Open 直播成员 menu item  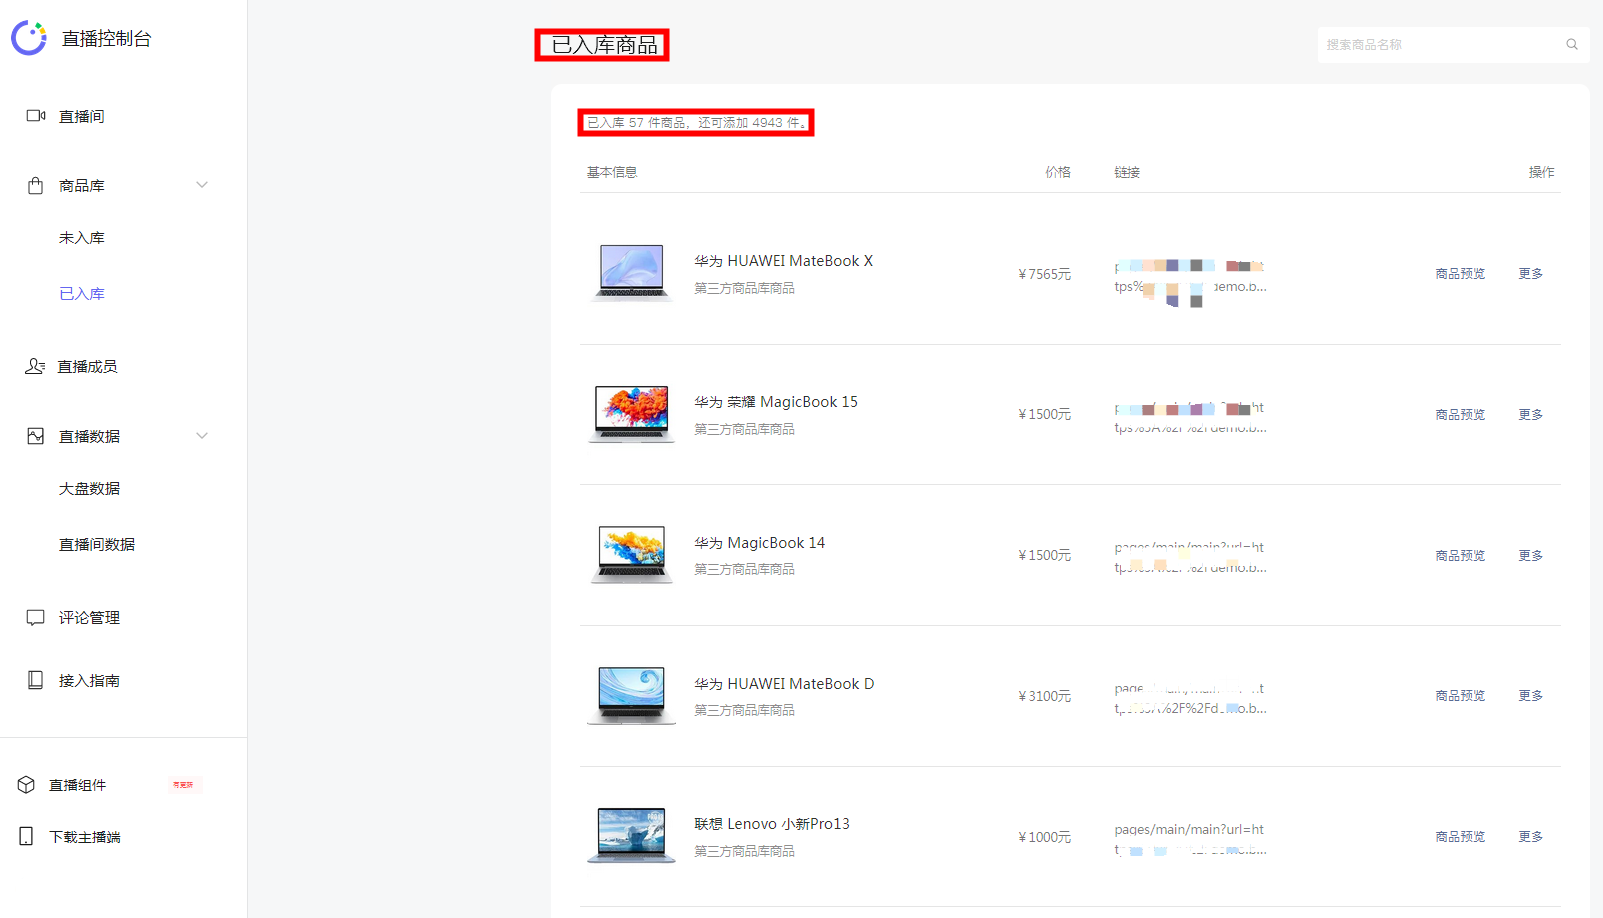coord(87,367)
